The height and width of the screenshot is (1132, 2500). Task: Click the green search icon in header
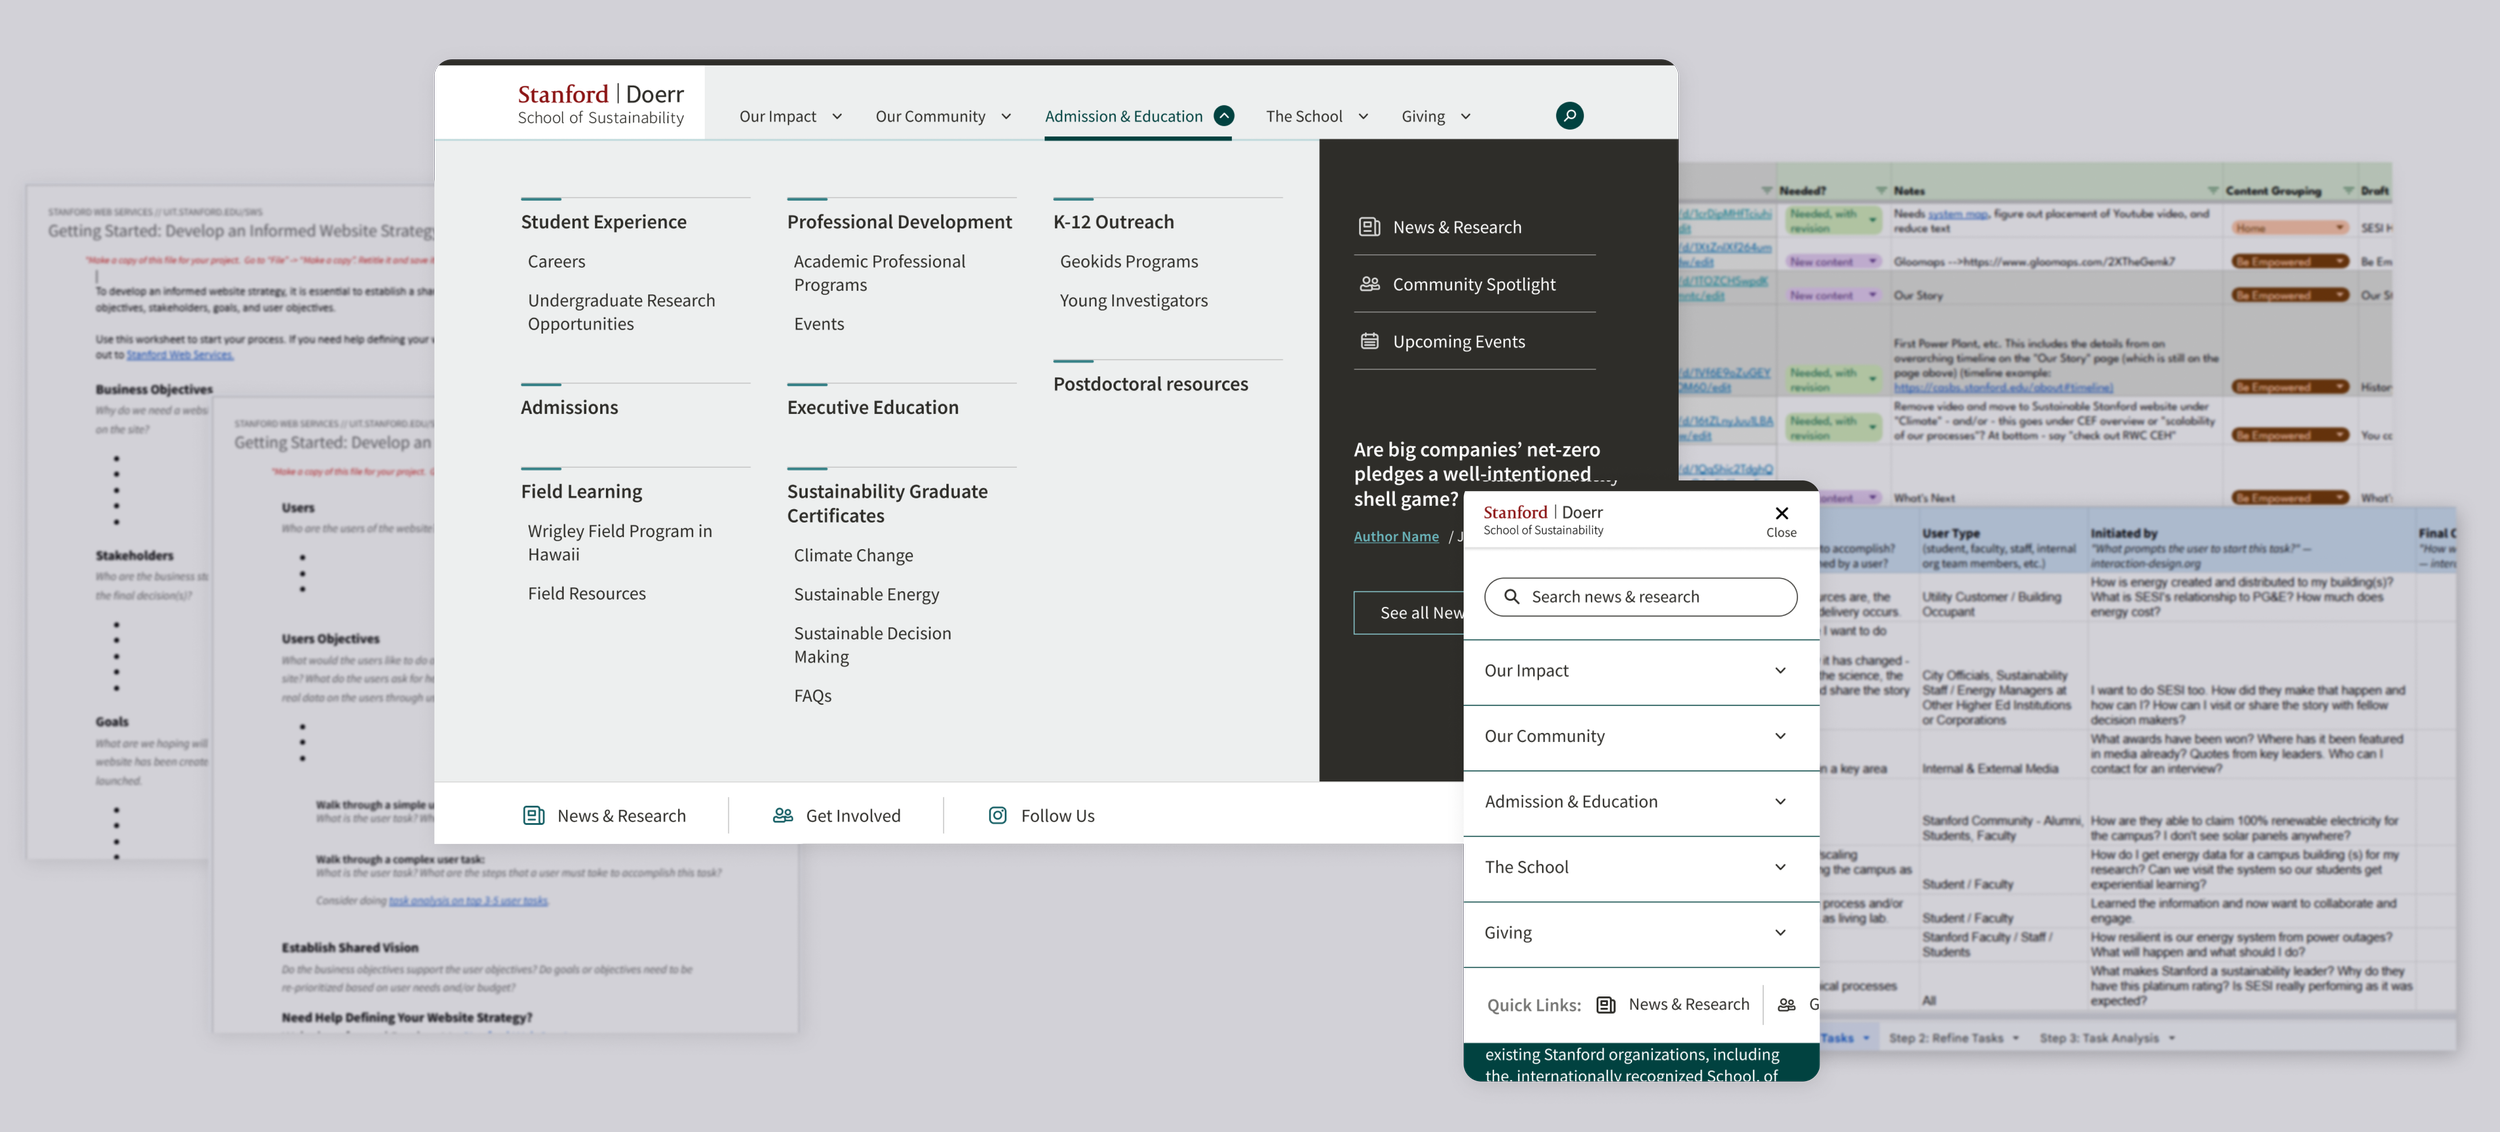(1569, 116)
